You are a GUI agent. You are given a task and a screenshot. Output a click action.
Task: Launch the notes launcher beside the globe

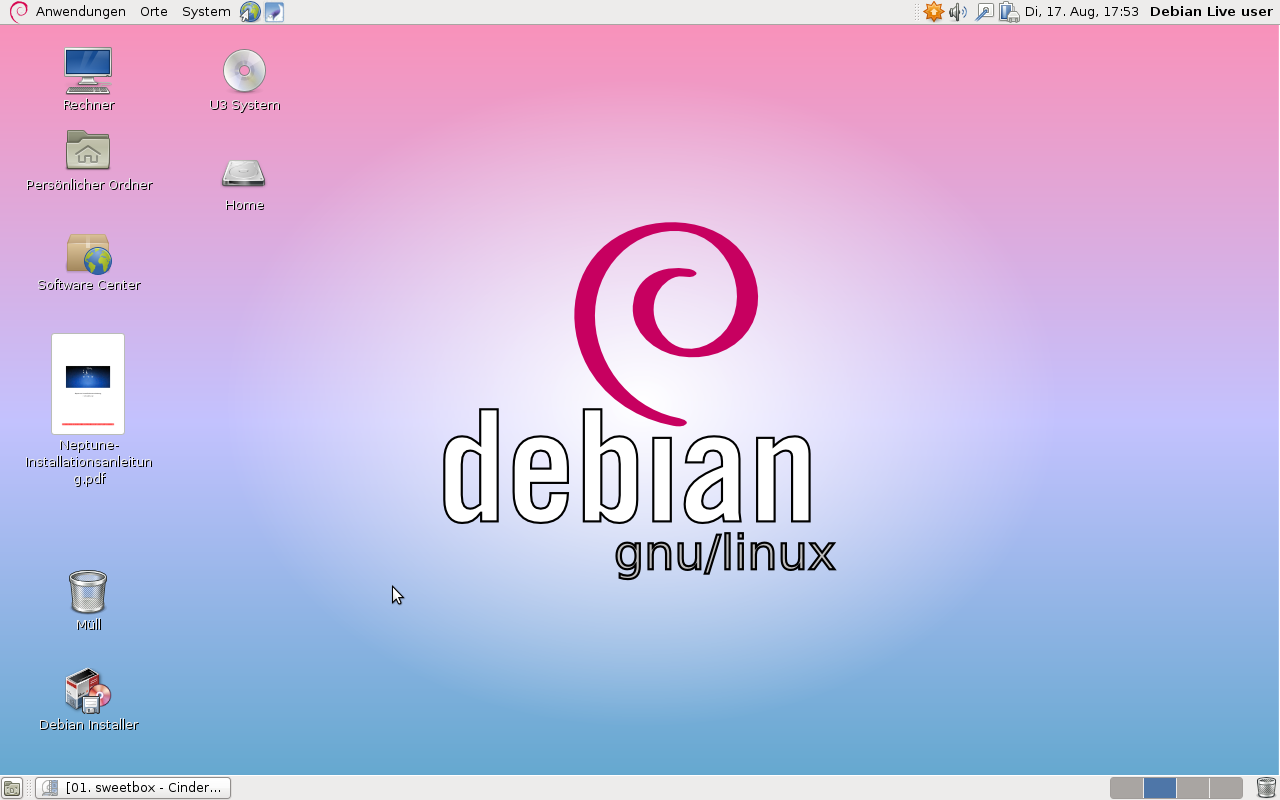point(274,12)
